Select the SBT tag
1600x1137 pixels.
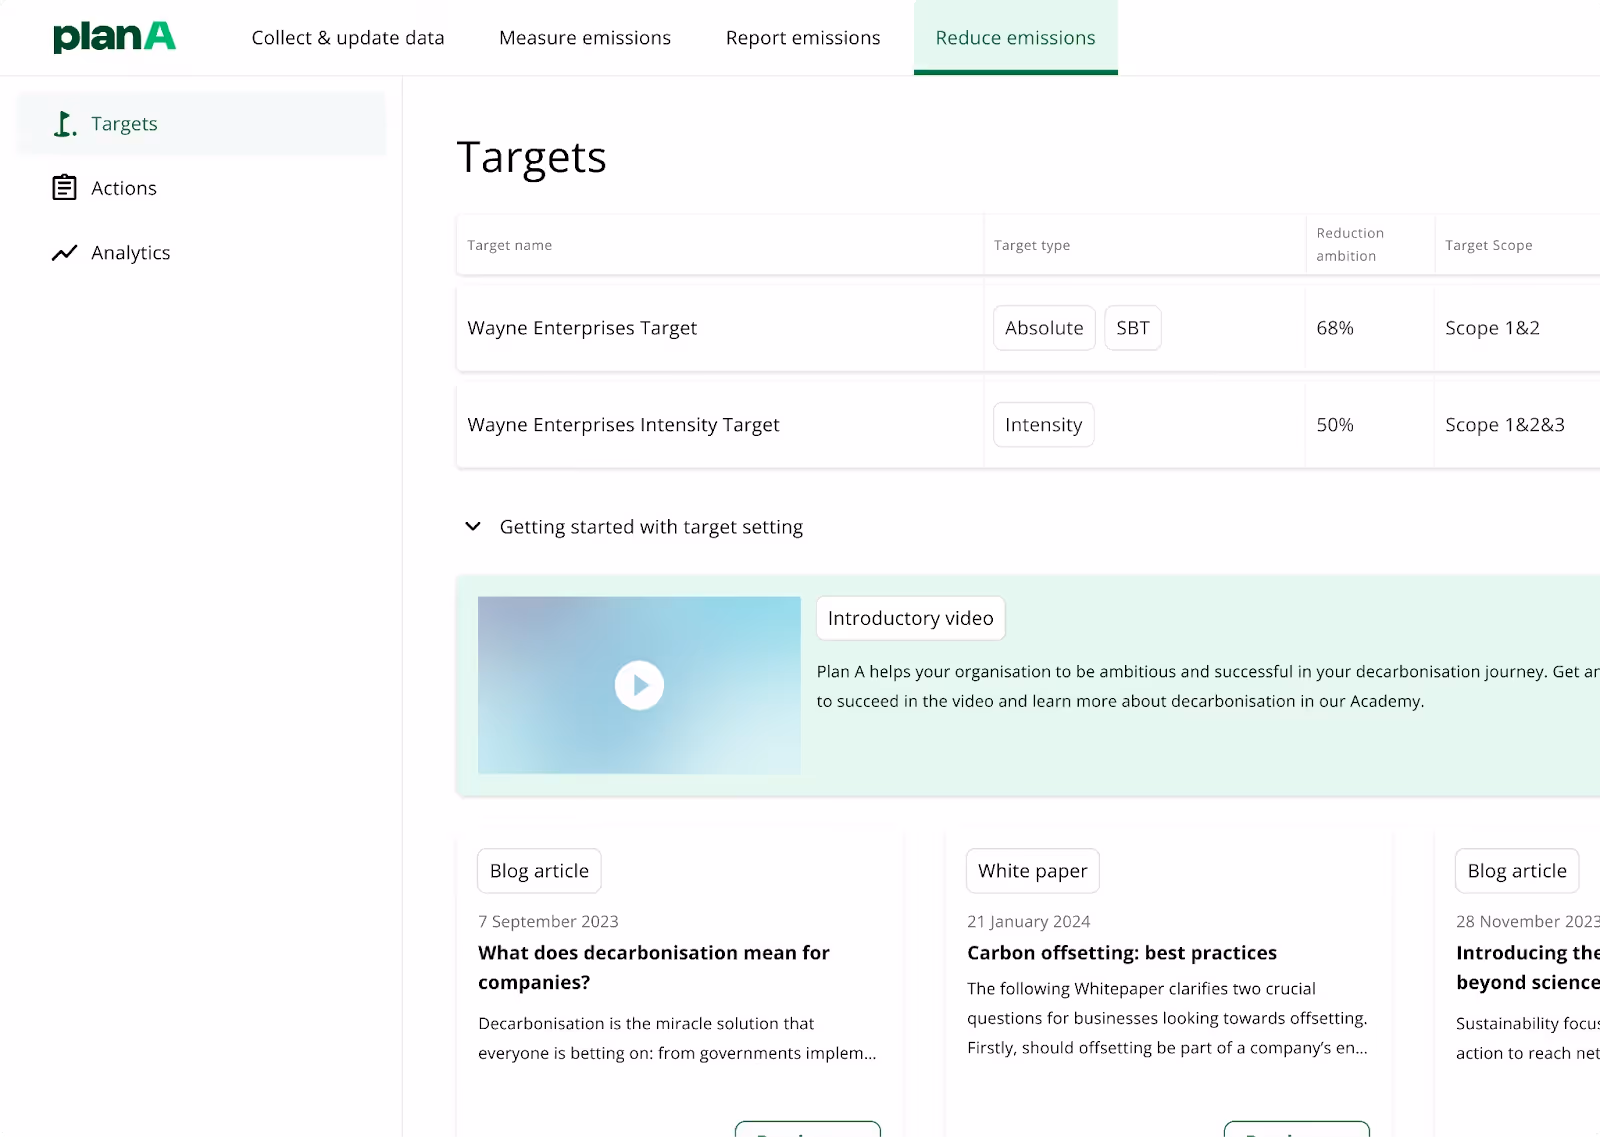[x=1132, y=327]
